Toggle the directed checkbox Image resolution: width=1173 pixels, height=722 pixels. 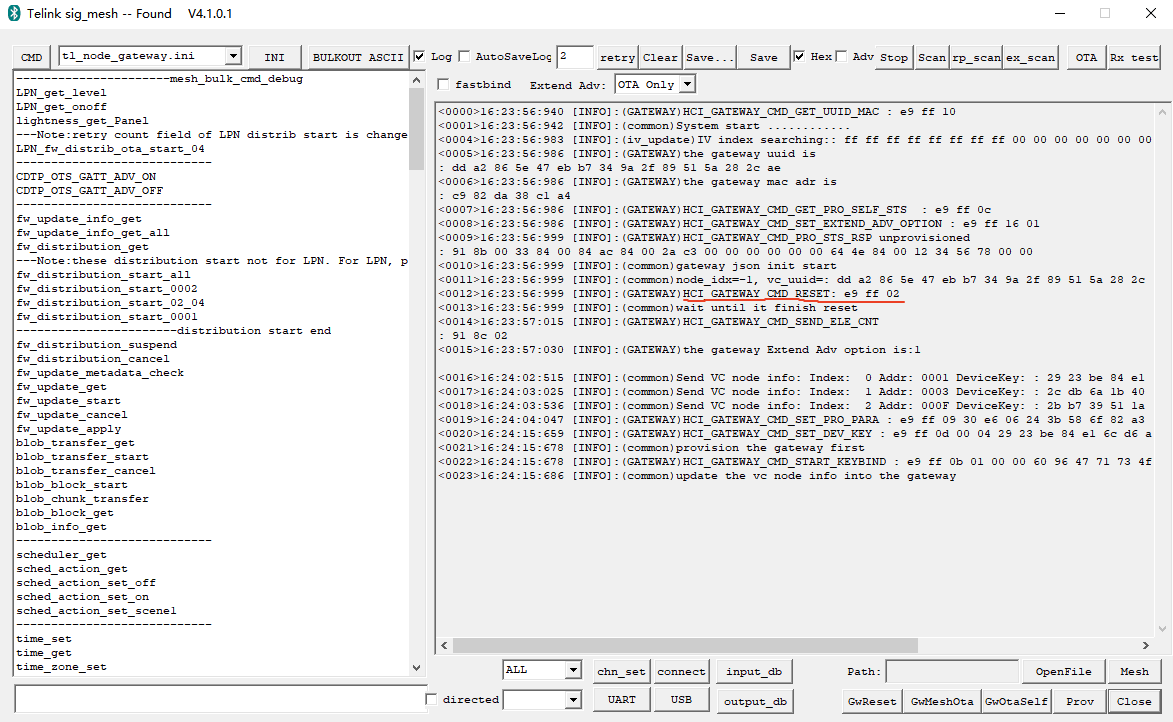coord(432,699)
